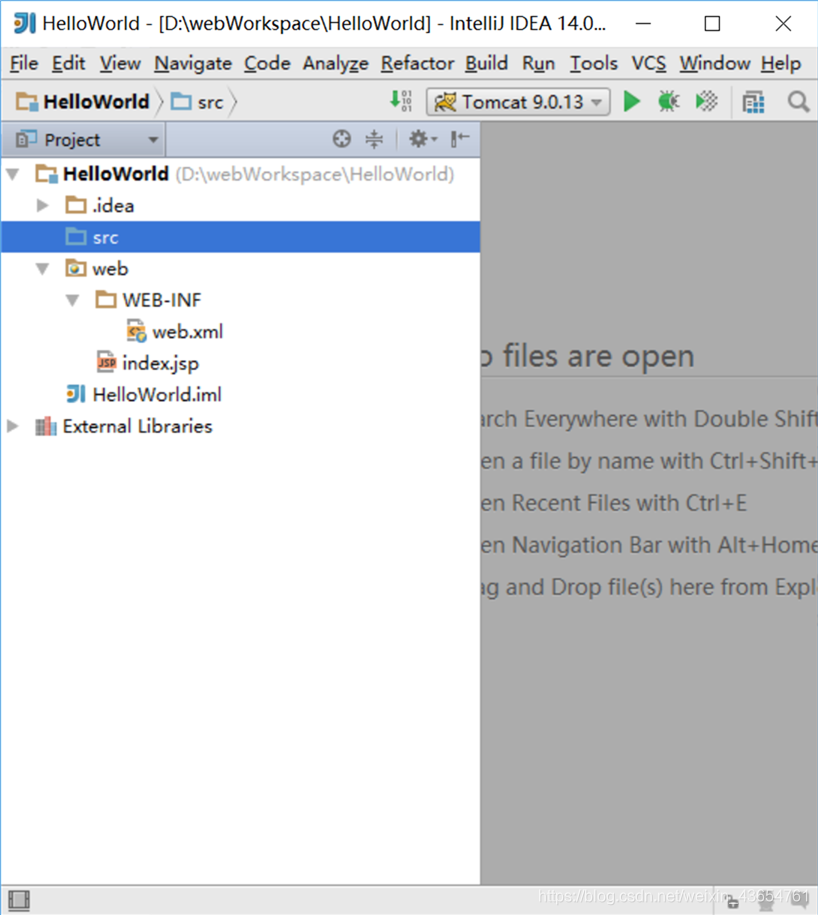Run with coverage icon
Image resolution: width=818 pixels, height=915 pixels.
pyautogui.click(x=707, y=102)
